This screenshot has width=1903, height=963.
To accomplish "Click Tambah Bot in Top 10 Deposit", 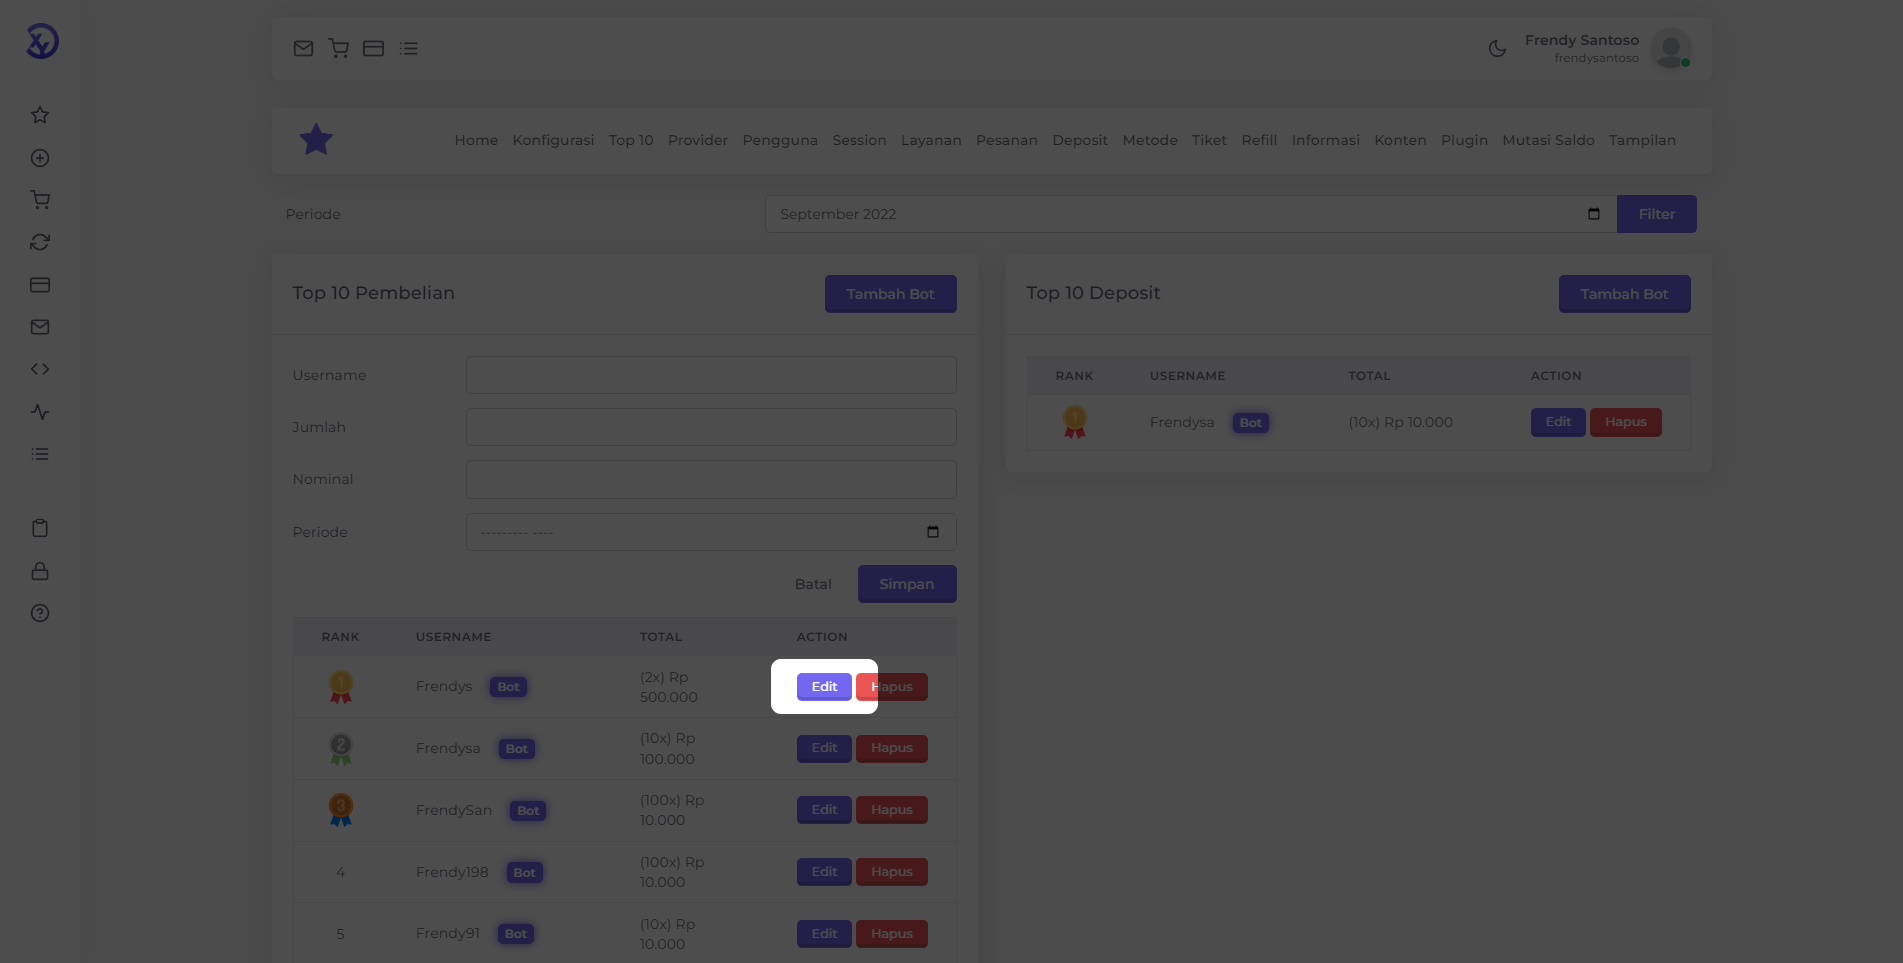I will (x=1624, y=294).
